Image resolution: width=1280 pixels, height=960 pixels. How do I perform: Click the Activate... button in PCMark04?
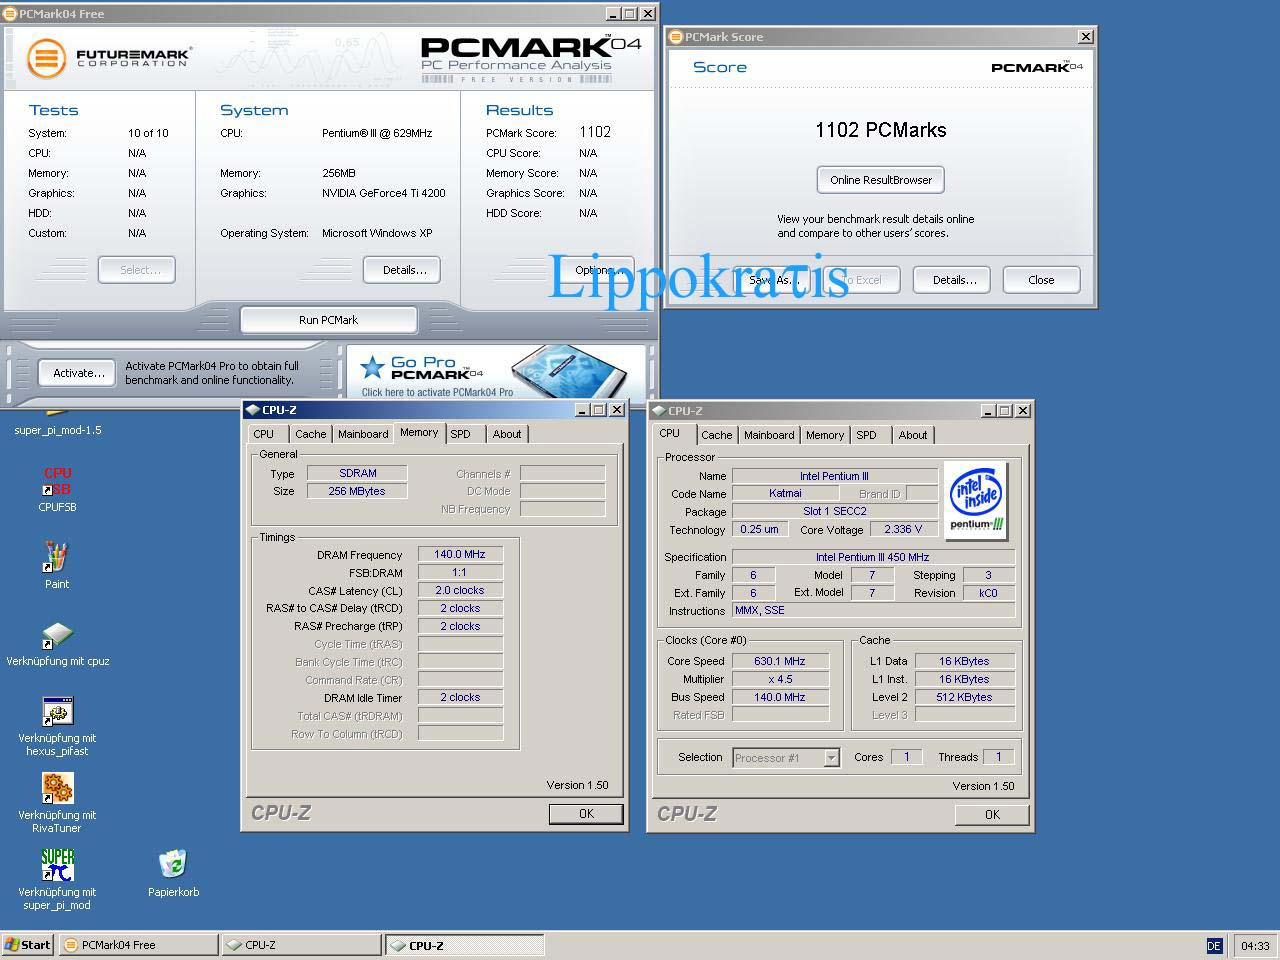click(79, 373)
